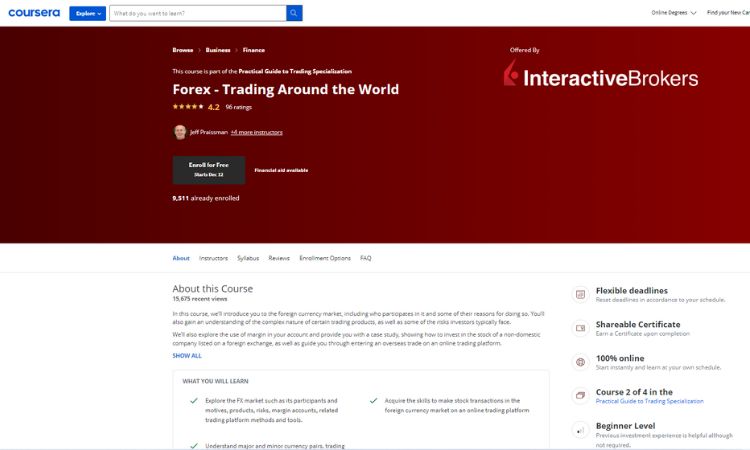
Task: Click the 'About this Course' heading
Action: [212, 289]
